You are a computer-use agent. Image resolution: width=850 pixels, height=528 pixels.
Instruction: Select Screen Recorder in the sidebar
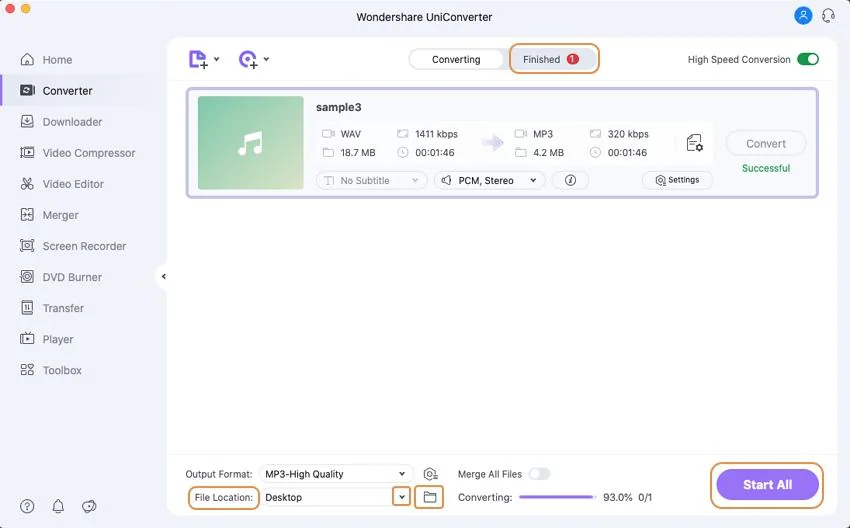[x=84, y=246]
